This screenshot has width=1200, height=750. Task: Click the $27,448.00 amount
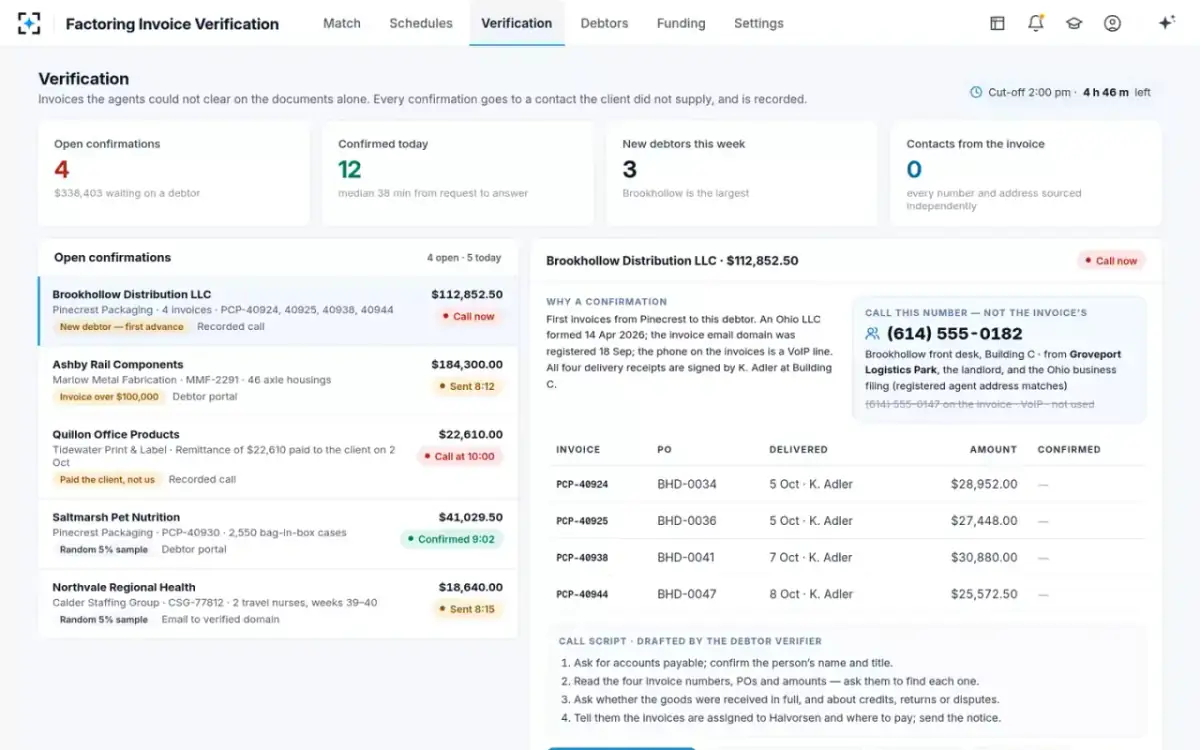click(984, 521)
